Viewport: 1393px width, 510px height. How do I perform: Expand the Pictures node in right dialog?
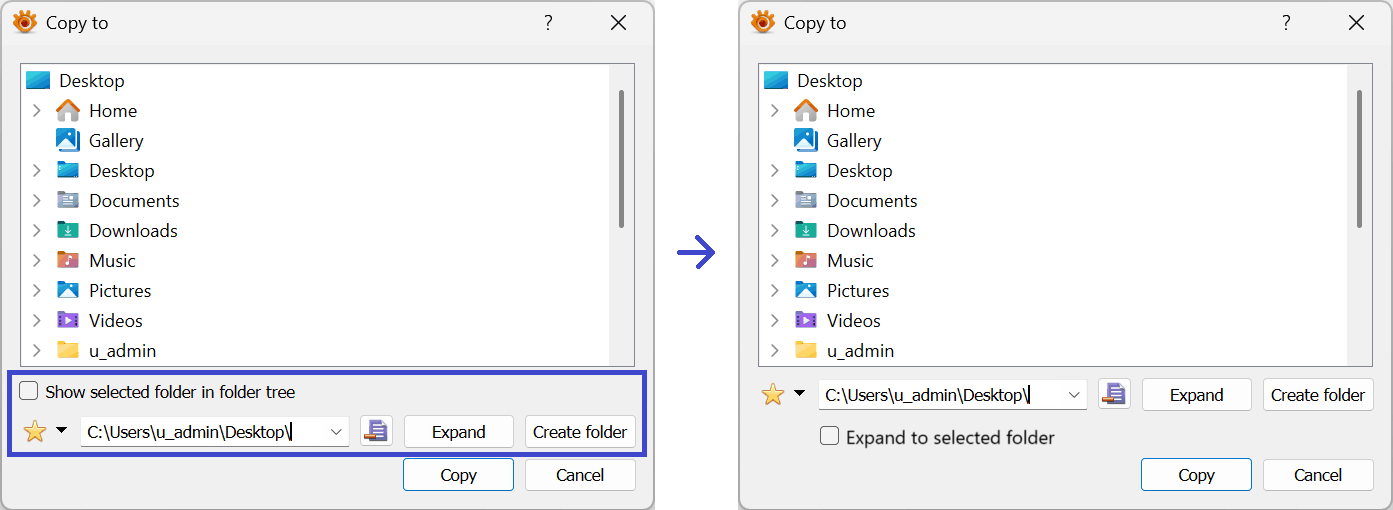[x=775, y=290]
